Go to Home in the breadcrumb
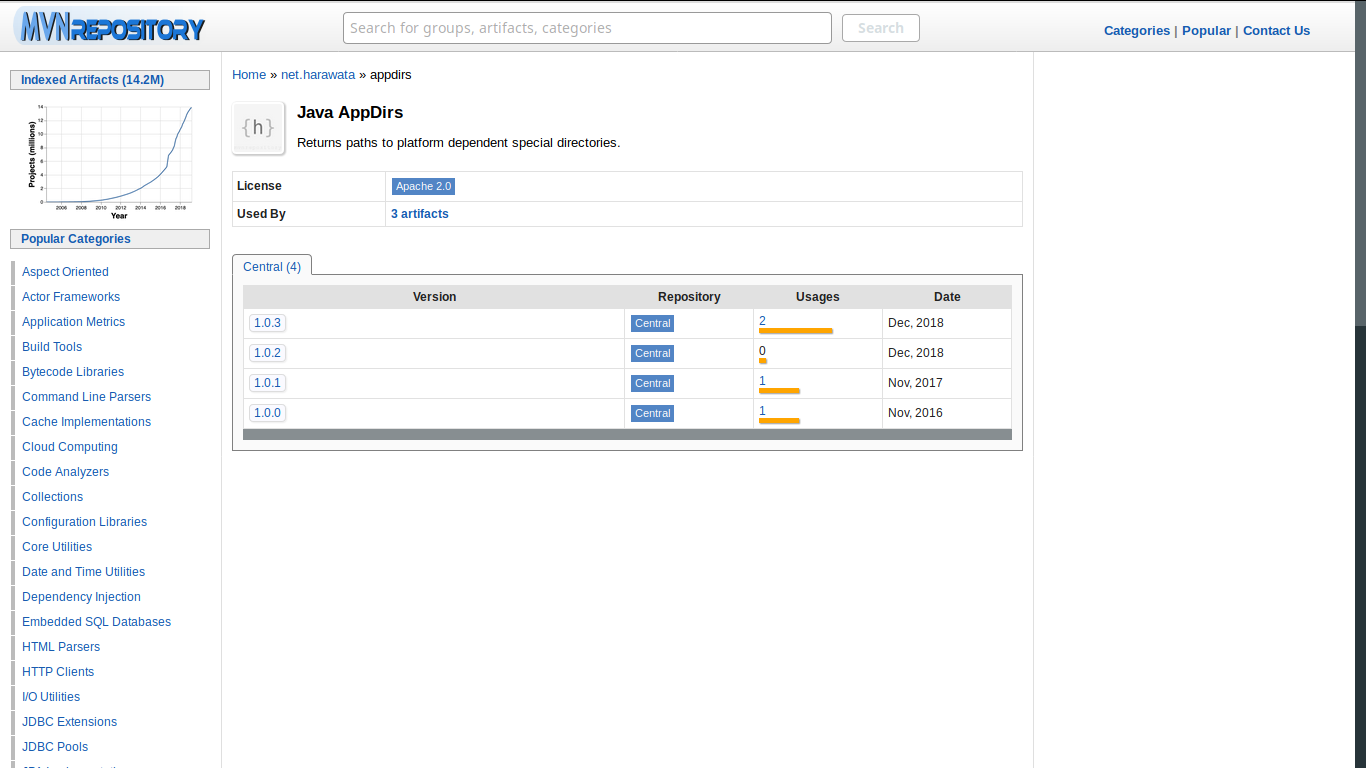 click(x=249, y=75)
